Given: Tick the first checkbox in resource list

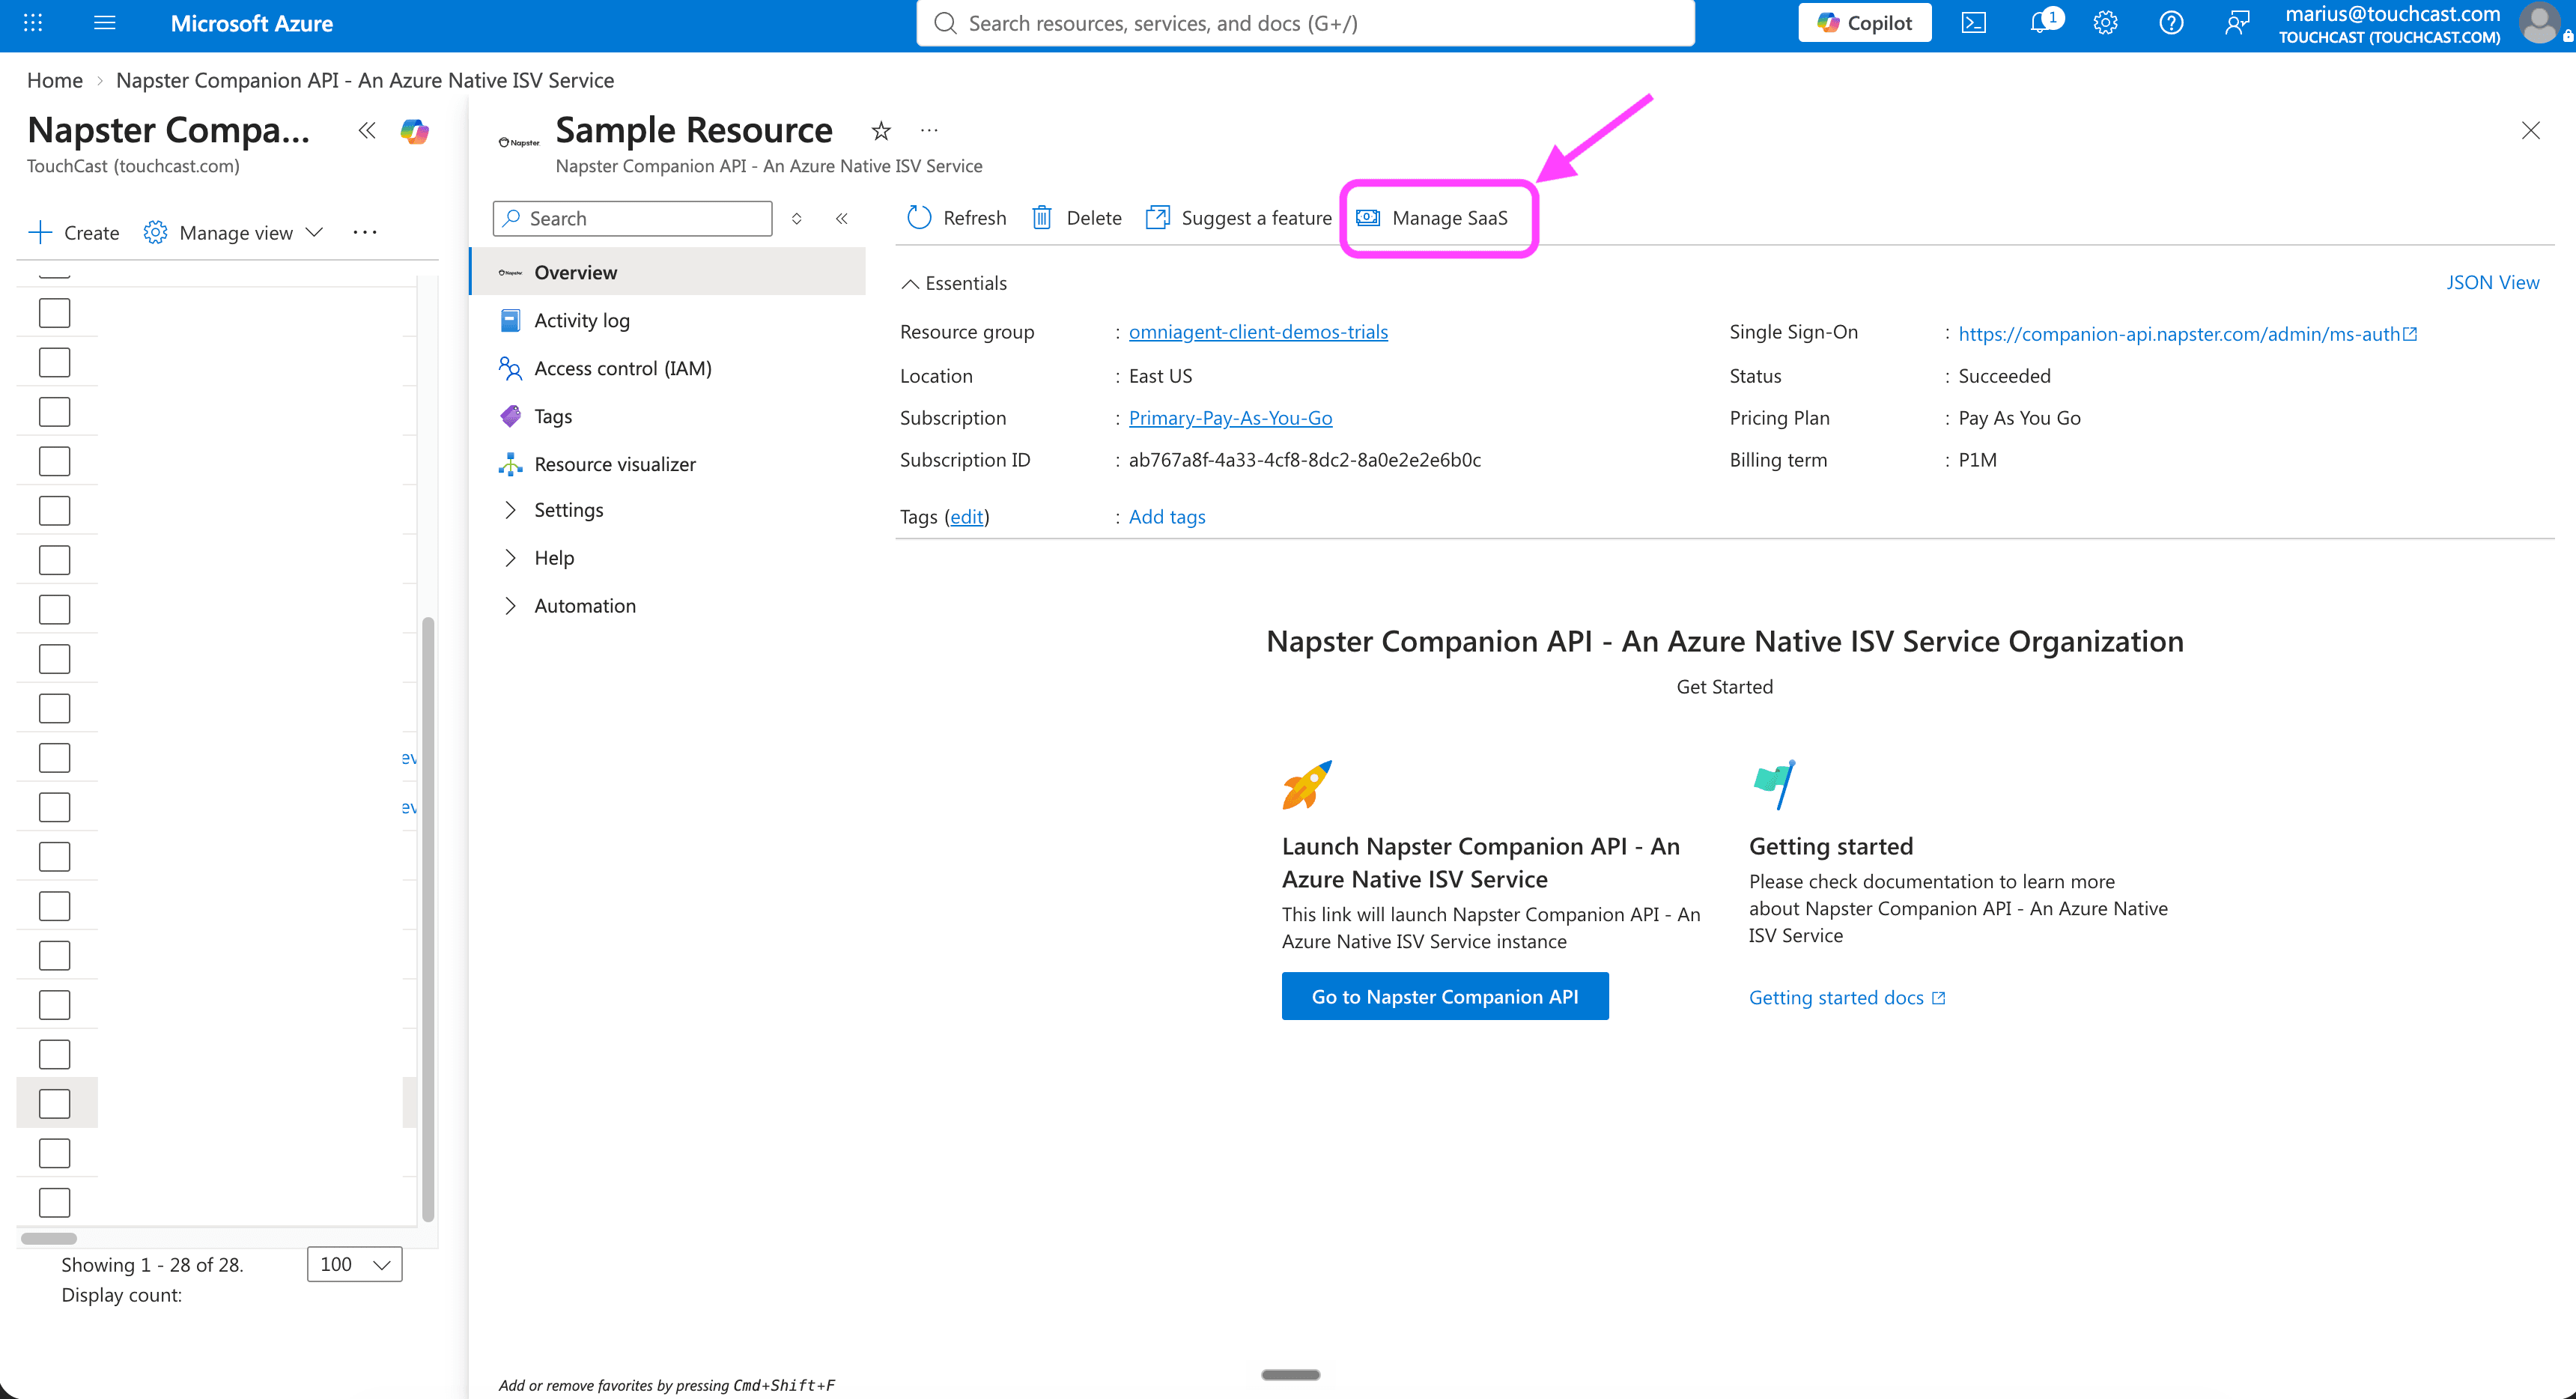Looking at the screenshot, I should 55,313.
